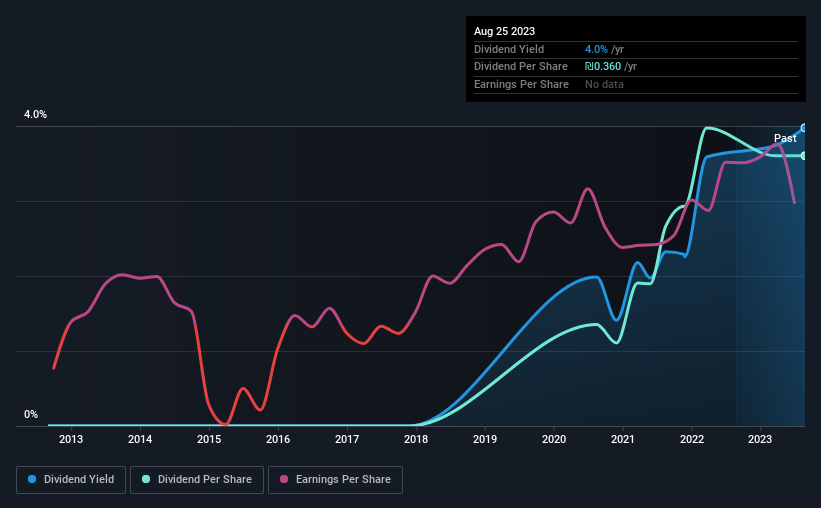Viewport: 821px width, 508px height.
Task: Select the 2013 x-axis label
Action: 71,439
